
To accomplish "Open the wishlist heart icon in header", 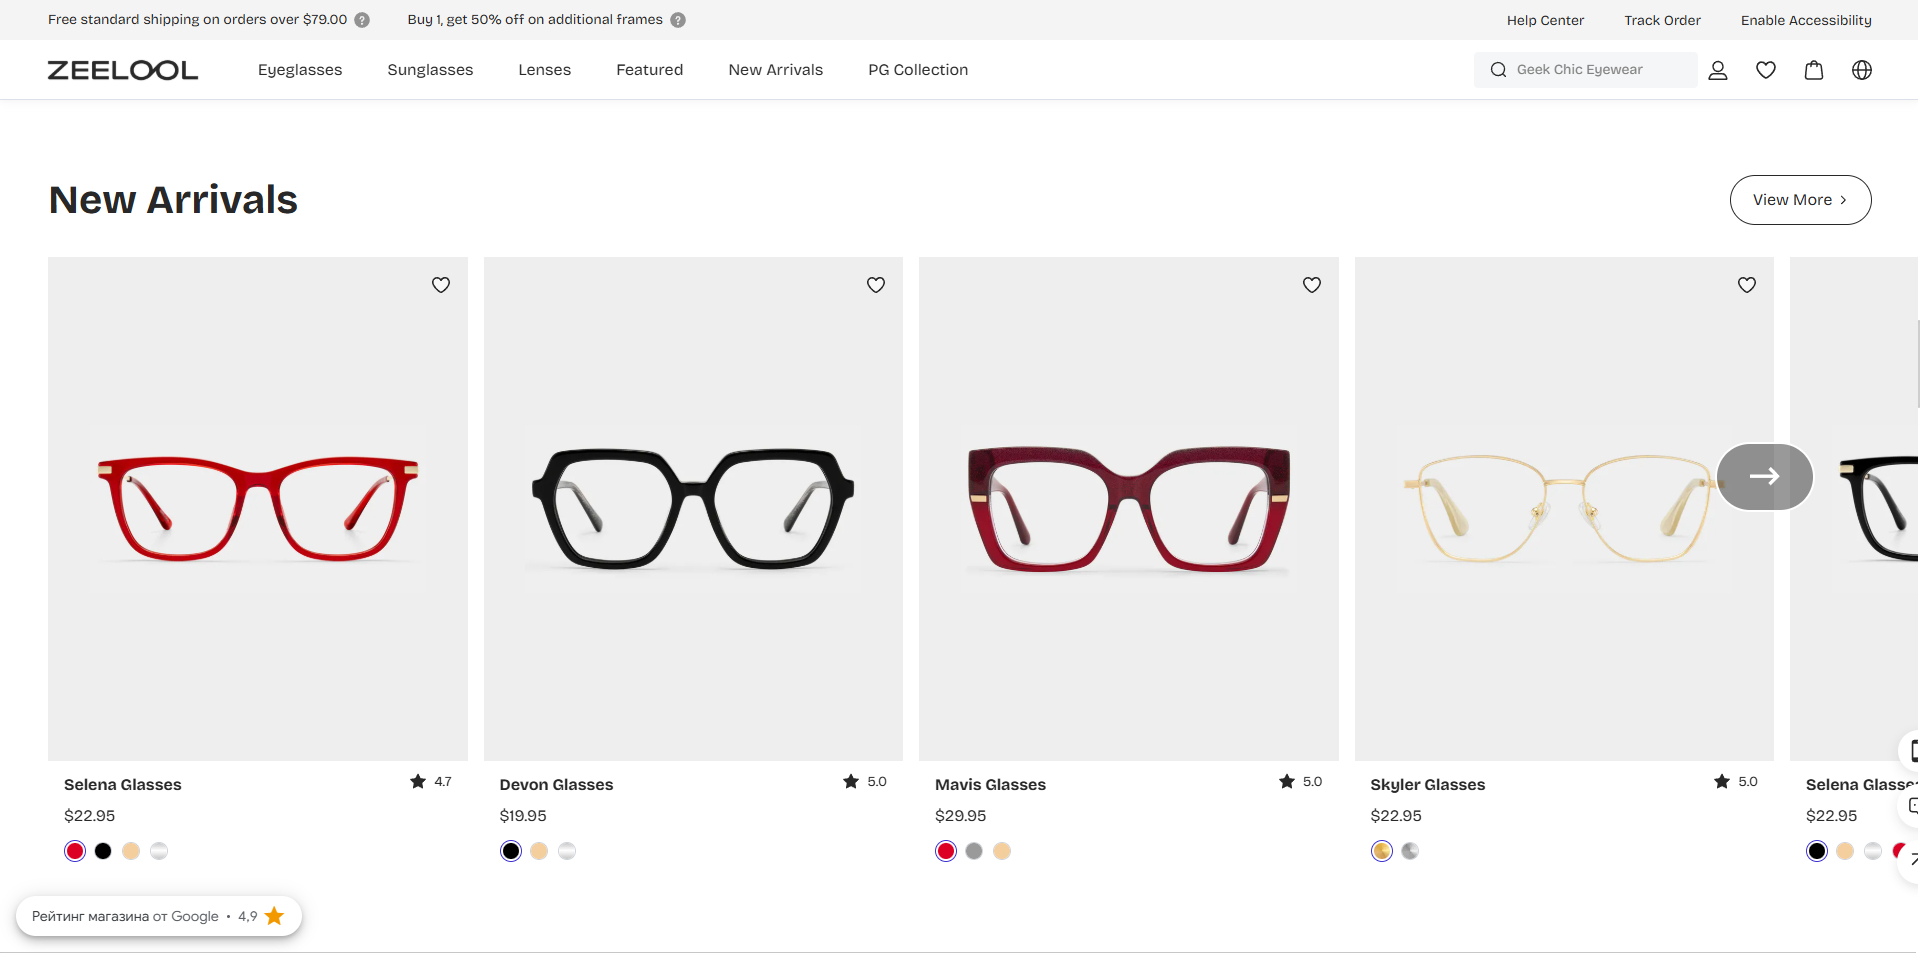I will coord(1765,70).
